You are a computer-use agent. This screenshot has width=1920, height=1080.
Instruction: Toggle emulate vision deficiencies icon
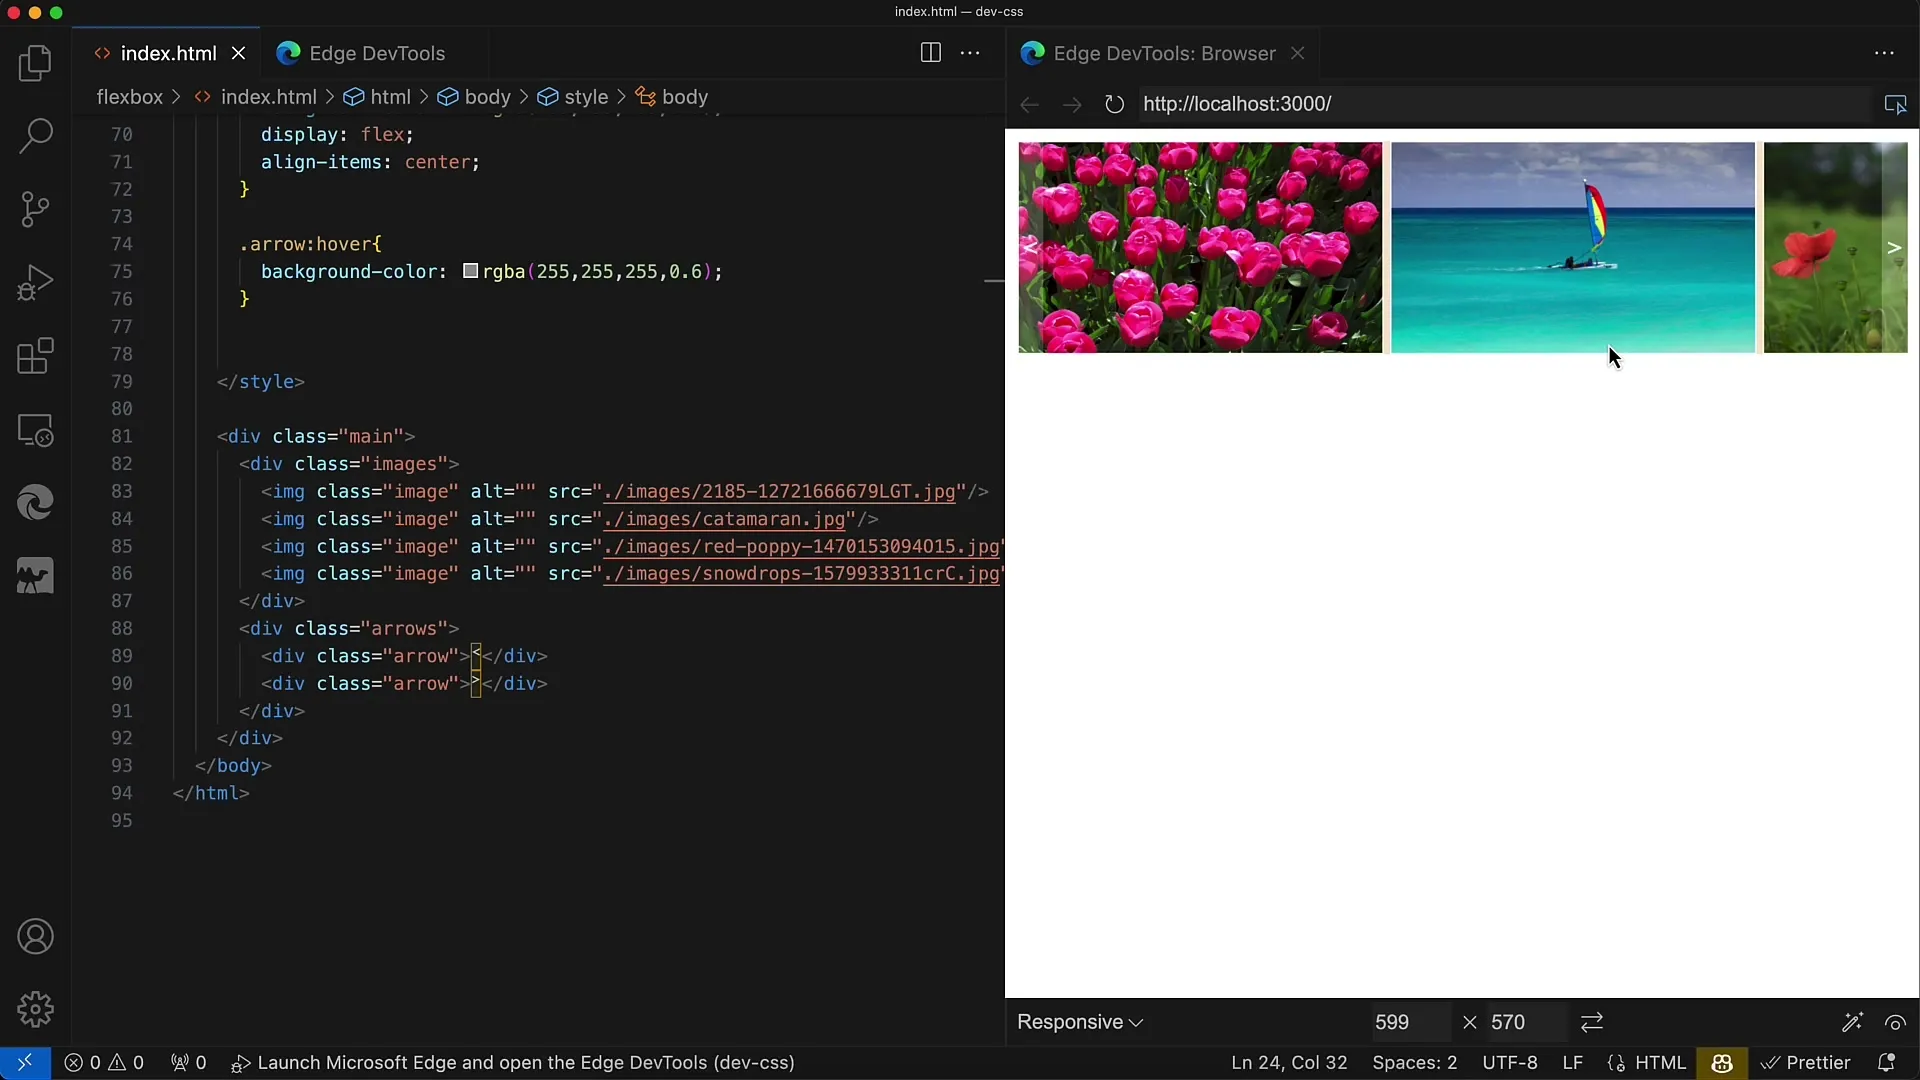coord(1895,1022)
